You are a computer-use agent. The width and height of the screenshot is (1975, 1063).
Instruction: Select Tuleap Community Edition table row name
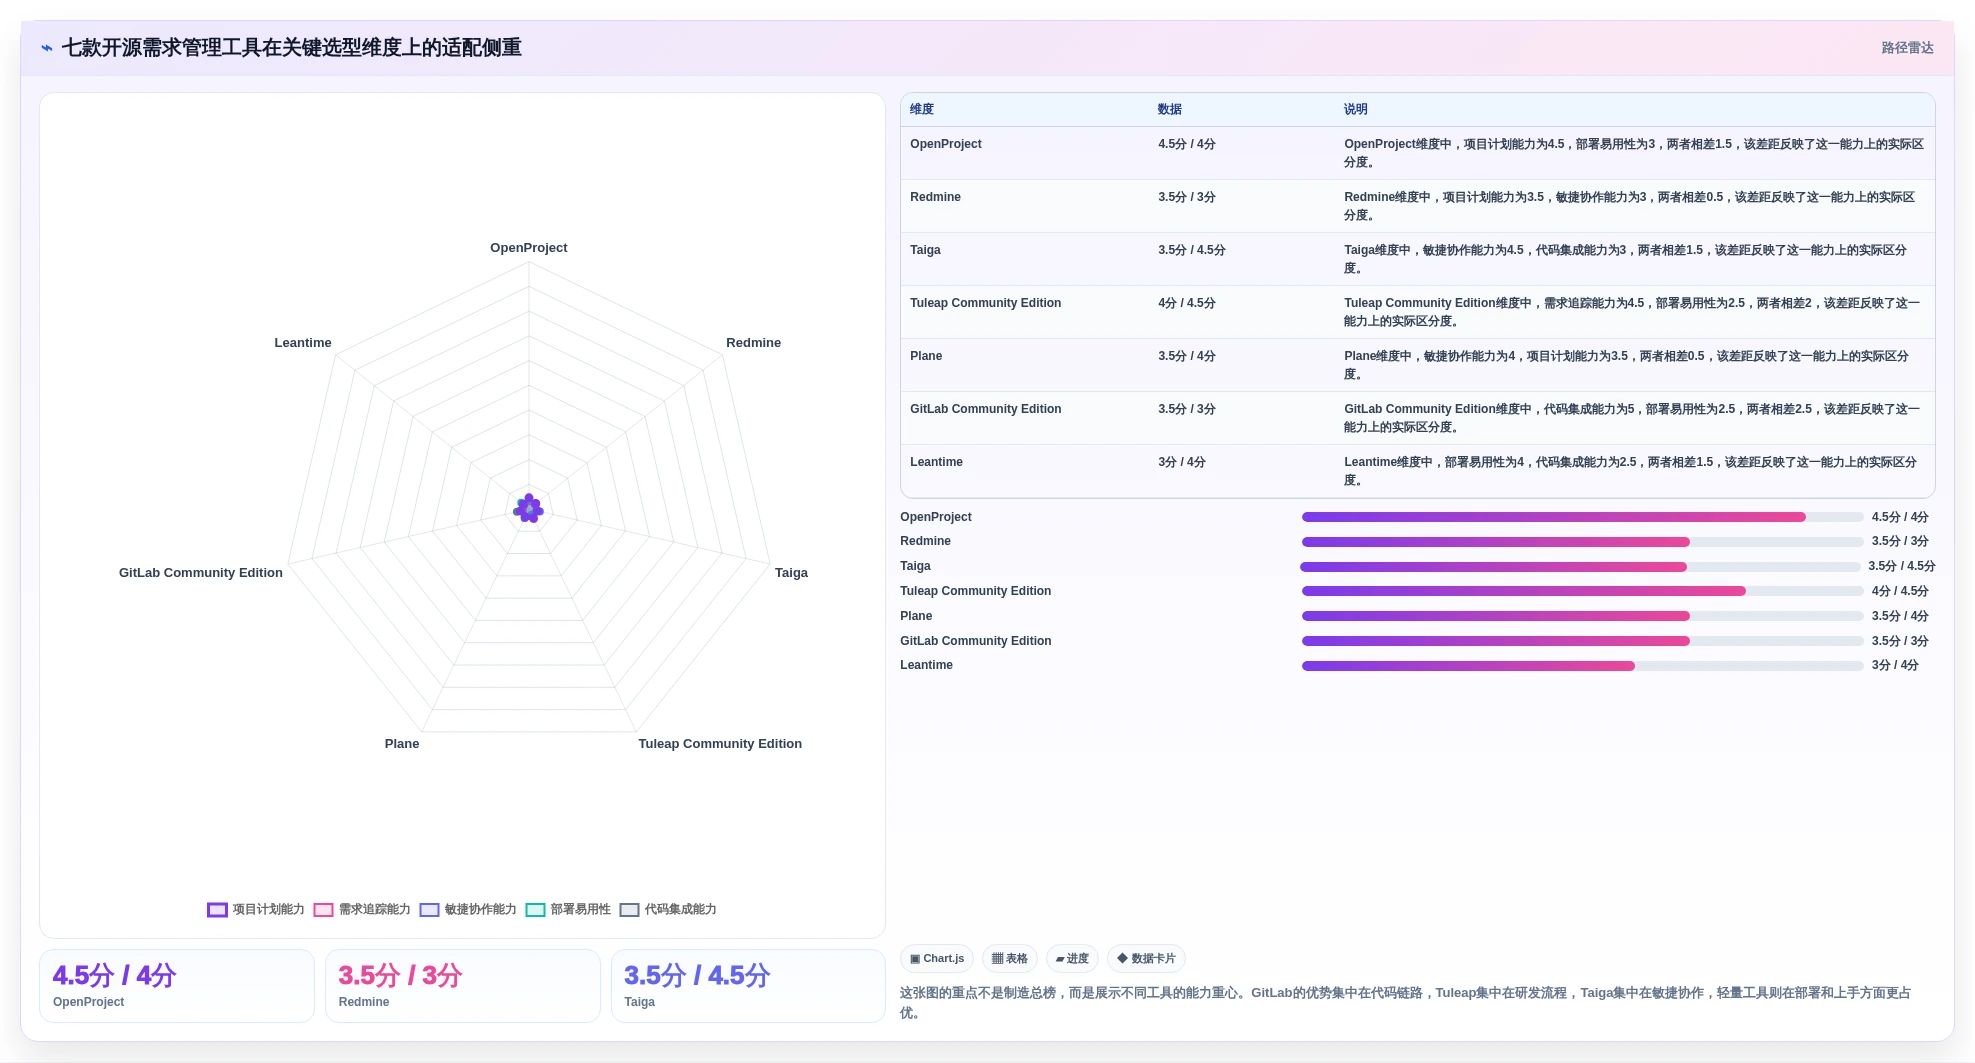pos(985,303)
